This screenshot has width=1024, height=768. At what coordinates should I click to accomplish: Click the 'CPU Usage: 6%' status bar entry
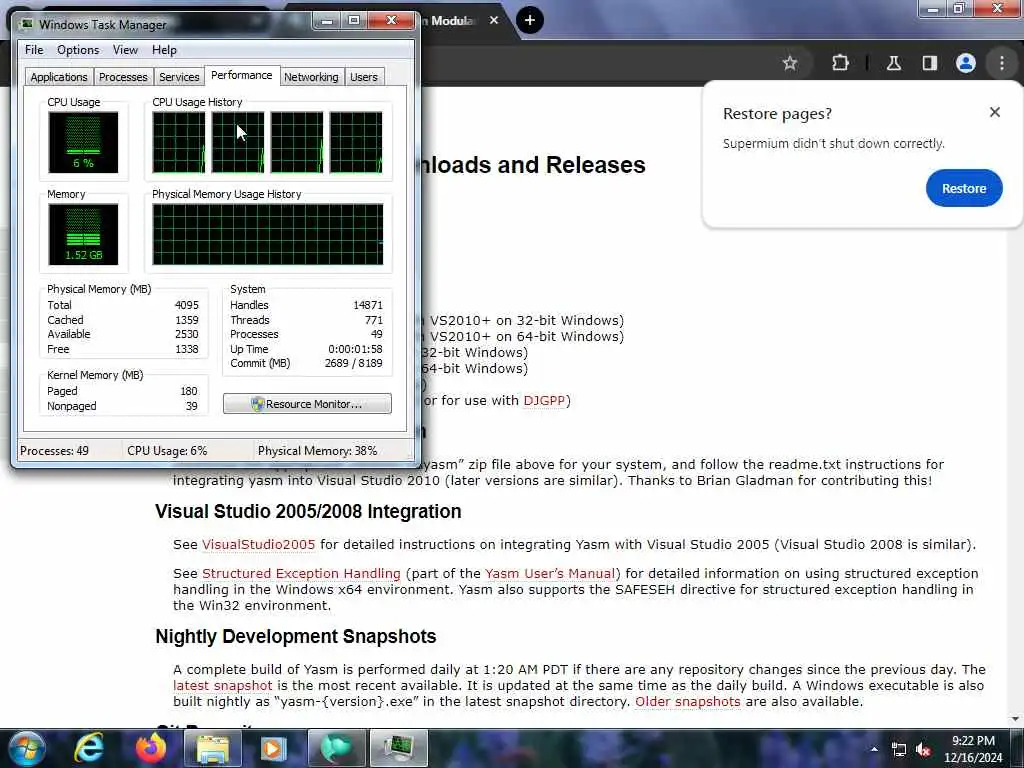pos(167,451)
